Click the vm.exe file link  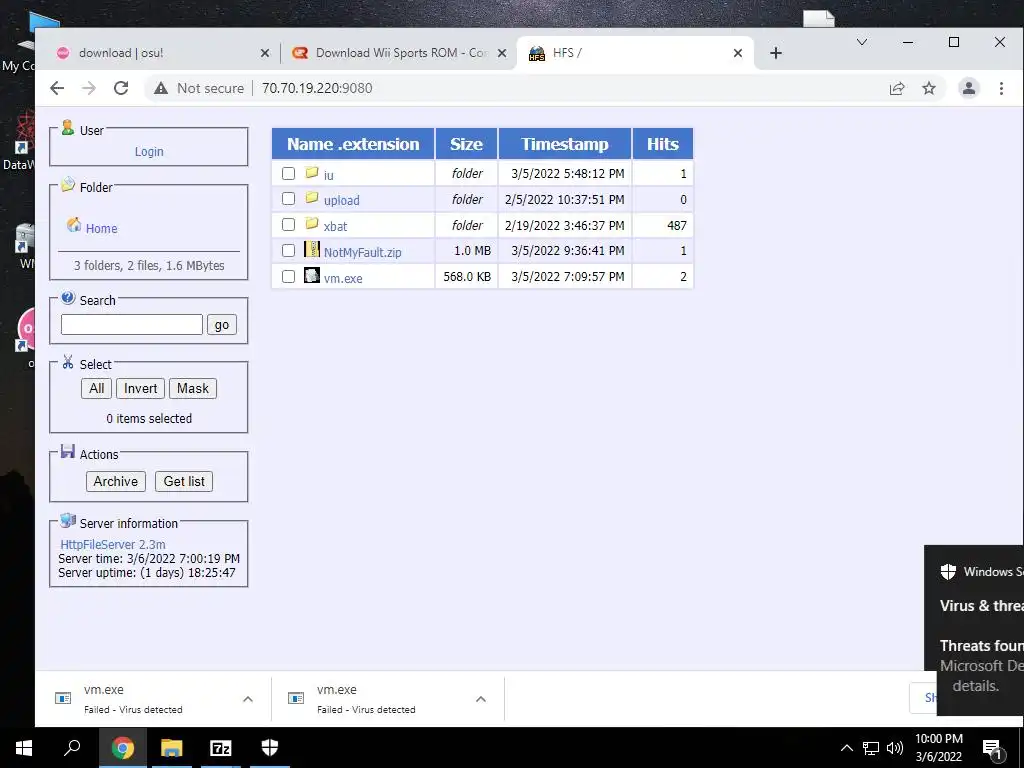pos(343,278)
